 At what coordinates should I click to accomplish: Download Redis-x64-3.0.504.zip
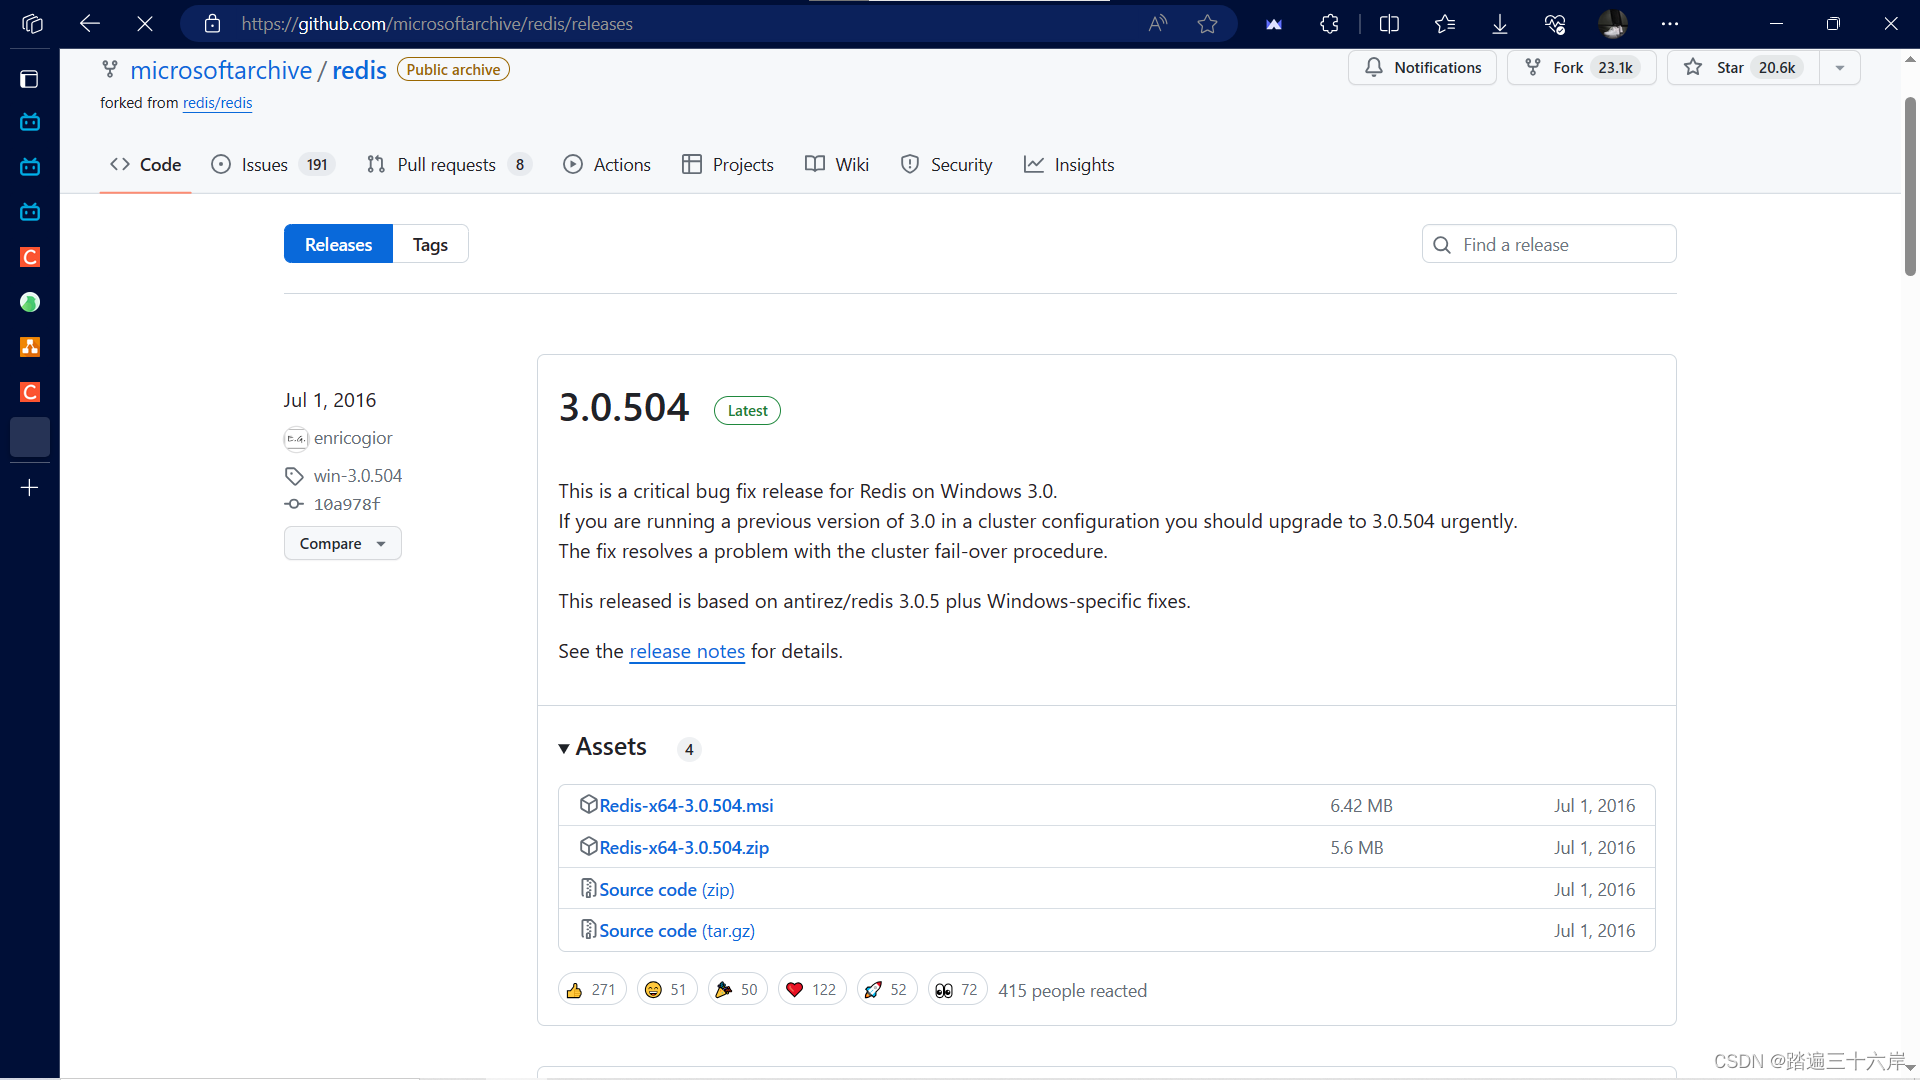point(684,848)
